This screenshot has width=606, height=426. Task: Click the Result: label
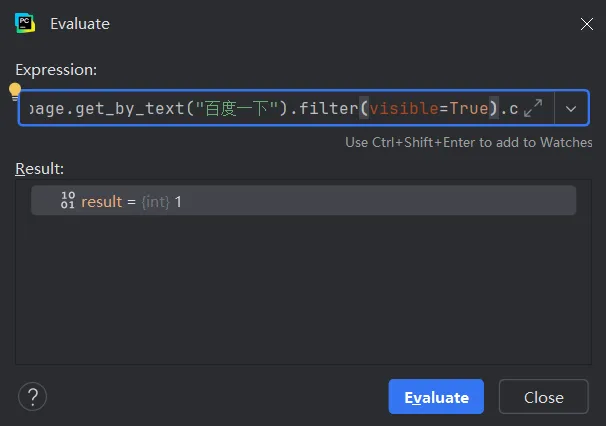(39, 168)
